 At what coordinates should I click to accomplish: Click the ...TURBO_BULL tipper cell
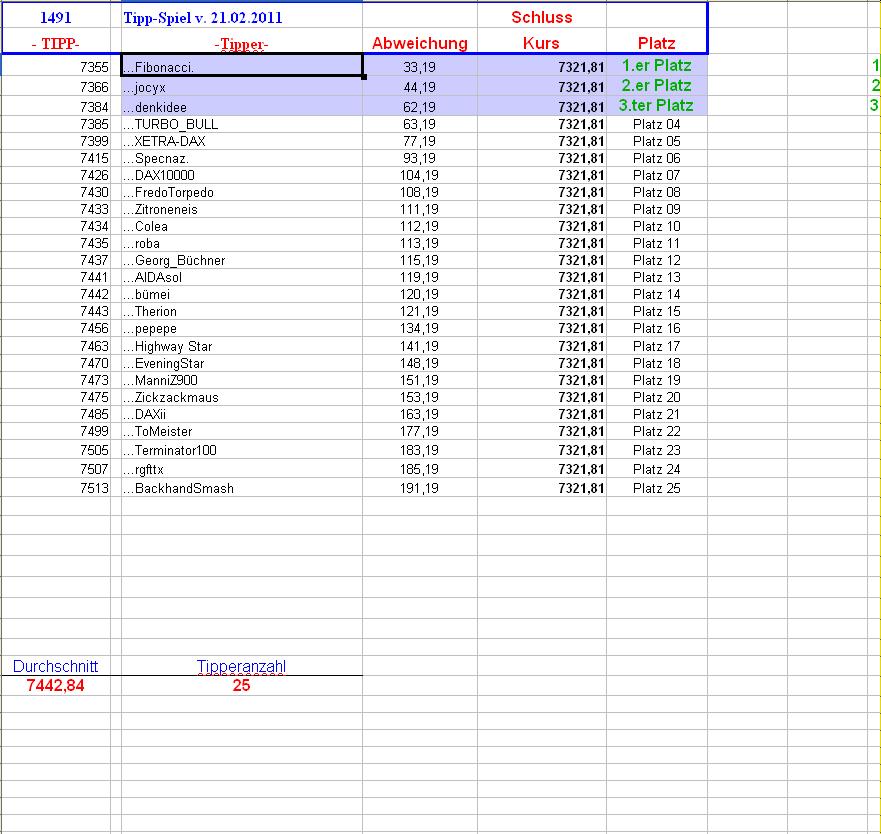242,124
